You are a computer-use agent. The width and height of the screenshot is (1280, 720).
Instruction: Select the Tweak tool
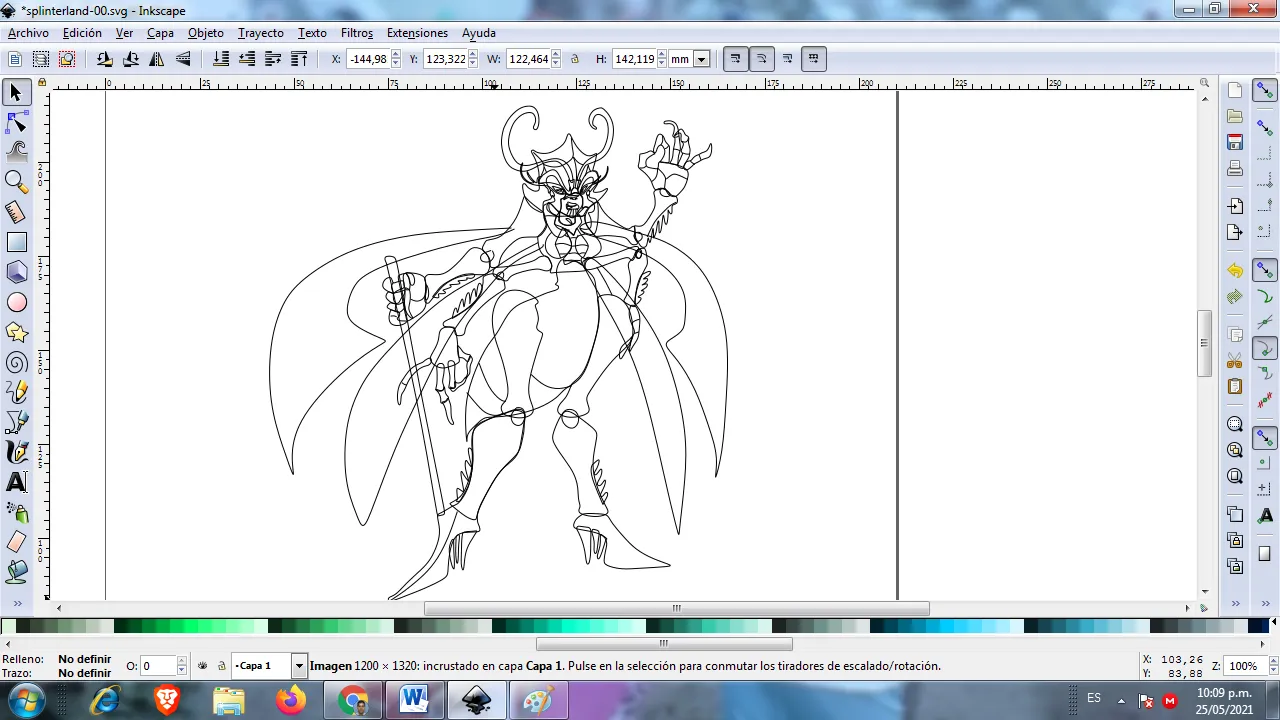point(16,152)
